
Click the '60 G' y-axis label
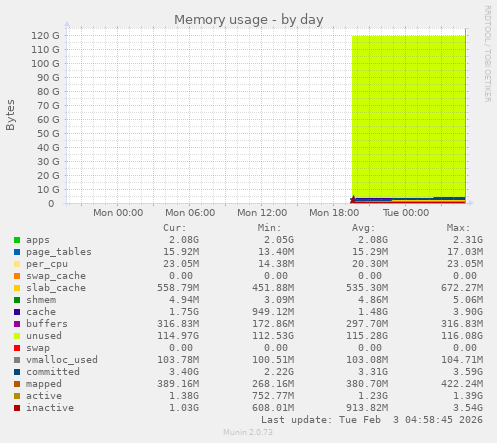click(48, 120)
